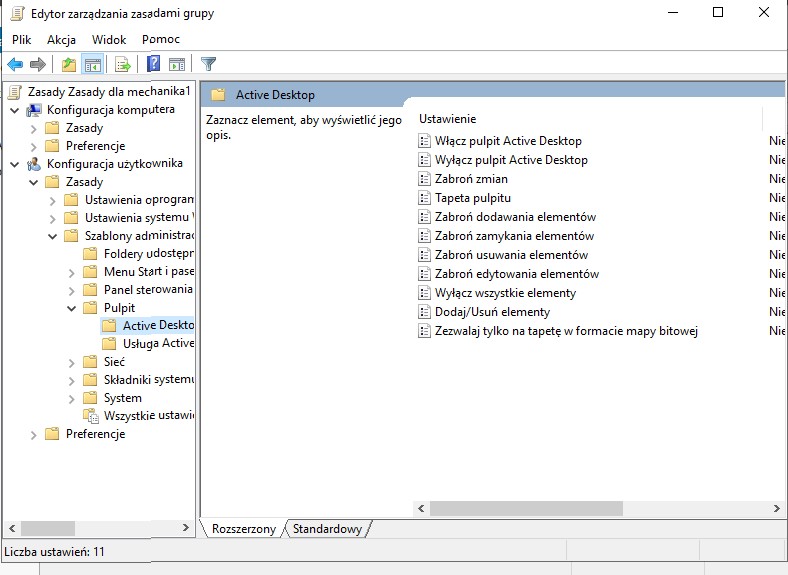Click the Up One Level folder icon

pyautogui.click(x=68, y=64)
